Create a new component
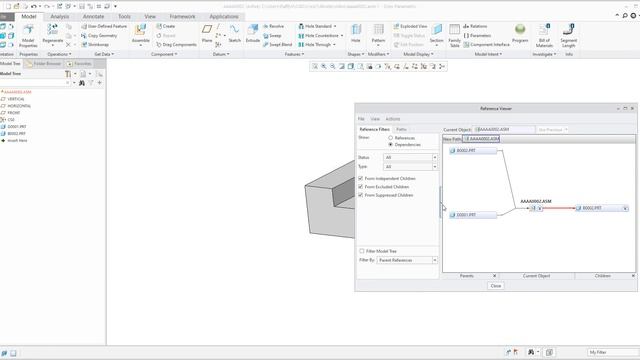Image resolution: width=640 pixels, height=360 pixels. (166, 26)
